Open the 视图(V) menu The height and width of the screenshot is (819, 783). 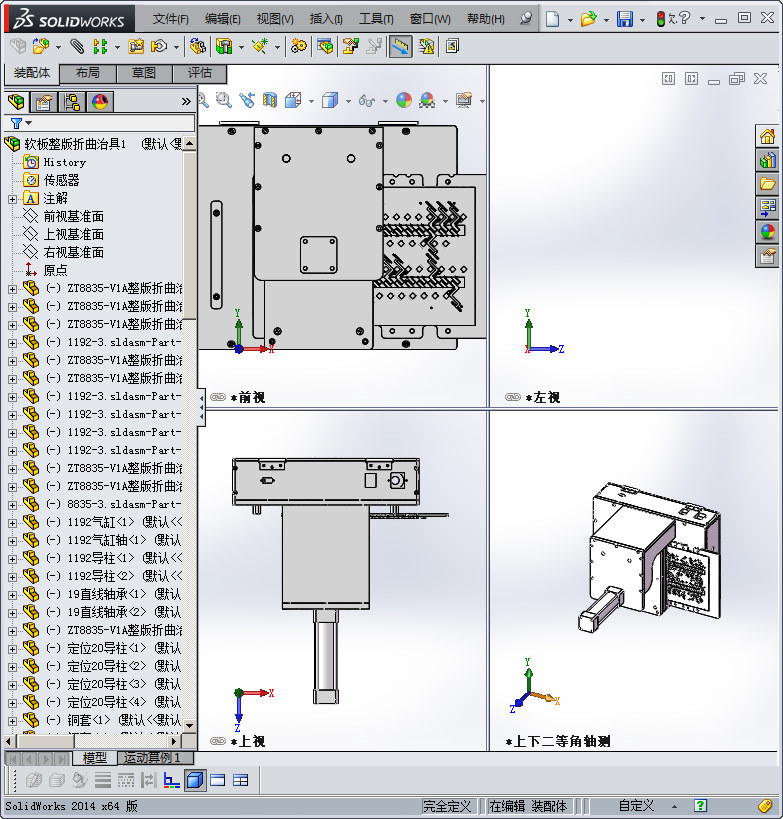click(275, 19)
